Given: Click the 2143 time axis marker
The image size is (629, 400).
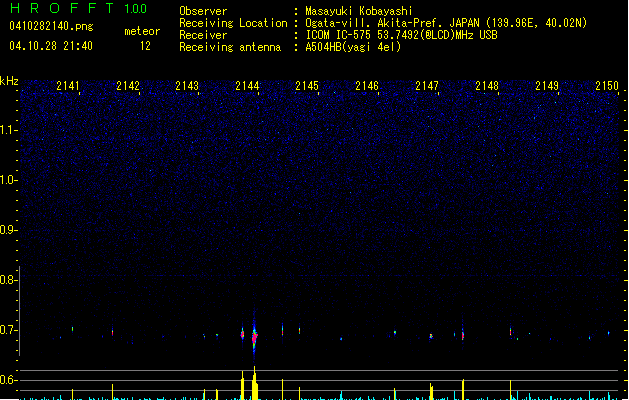Looking at the screenshot, I should [187, 85].
